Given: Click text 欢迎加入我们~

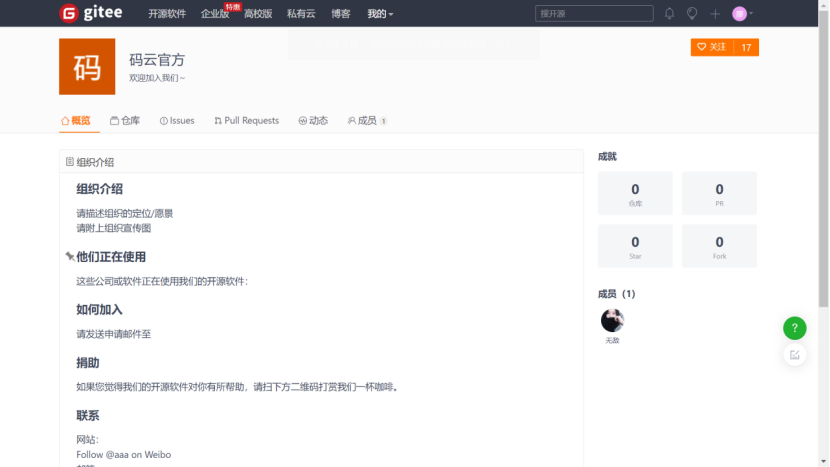Looking at the screenshot, I should 157,78.
